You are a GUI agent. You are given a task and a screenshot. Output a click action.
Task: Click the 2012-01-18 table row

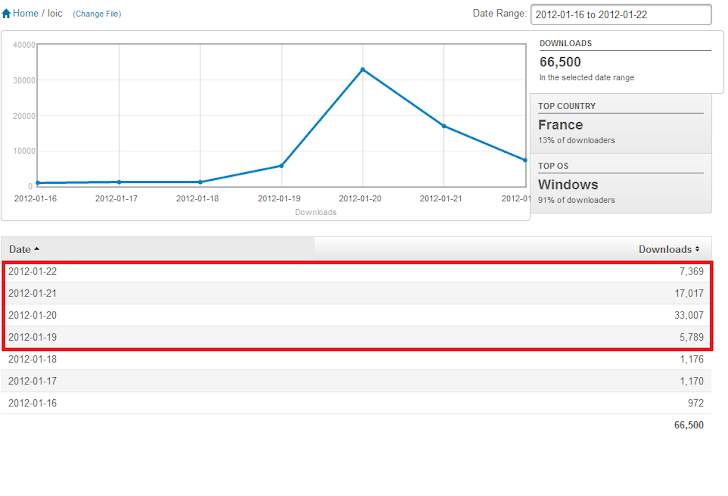(x=357, y=359)
